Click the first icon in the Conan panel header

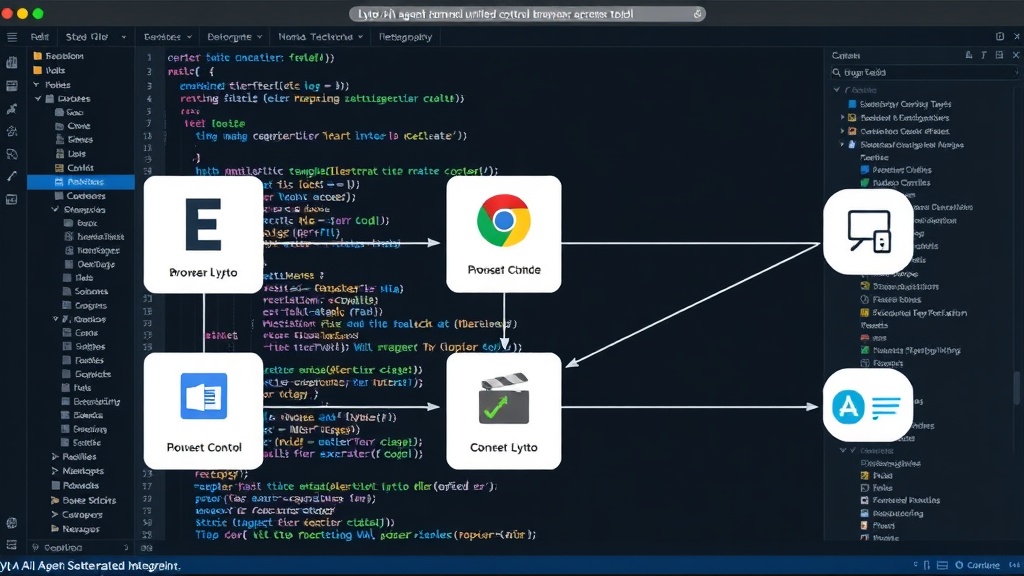pyautogui.click(x=968, y=56)
